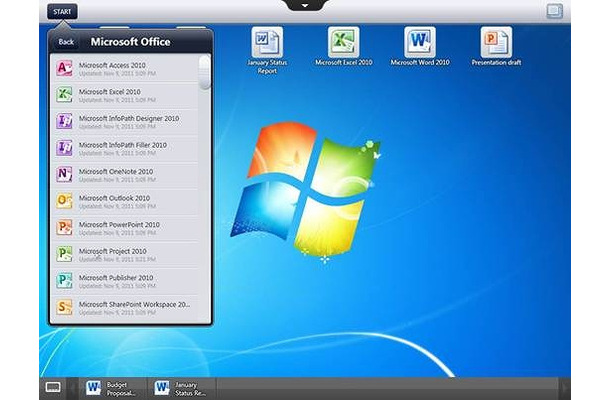Open Microsoft SharePoint Workspace icon
This screenshot has height=400, width=610.
(64, 307)
